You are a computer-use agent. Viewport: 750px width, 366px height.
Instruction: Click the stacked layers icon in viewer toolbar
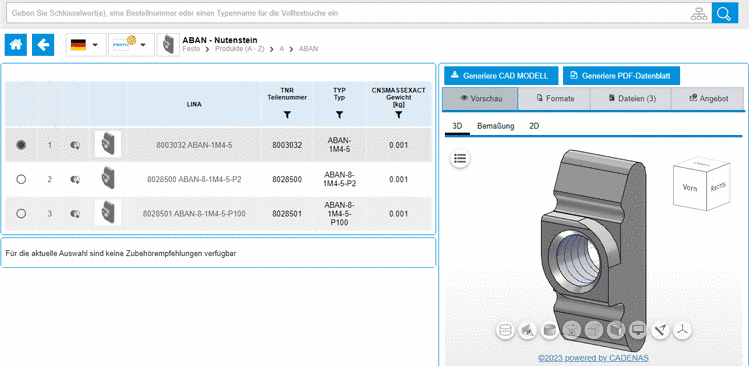506,330
